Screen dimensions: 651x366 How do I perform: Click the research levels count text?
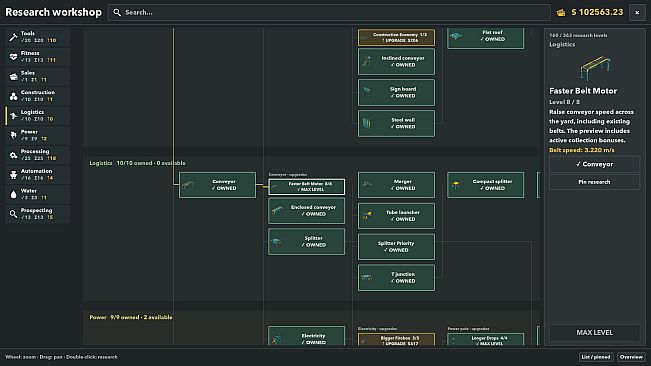[578, 35]
